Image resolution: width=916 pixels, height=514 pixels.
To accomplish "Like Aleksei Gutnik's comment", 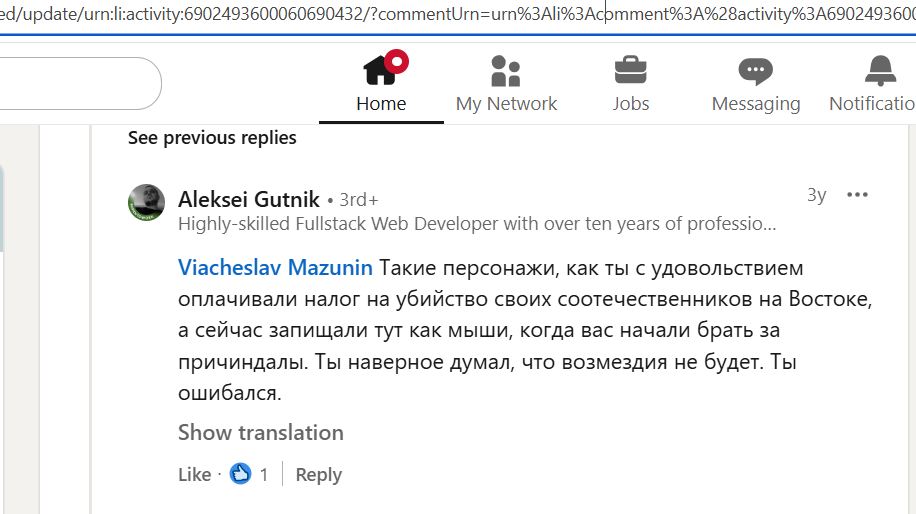I will [x=194, y=475].
